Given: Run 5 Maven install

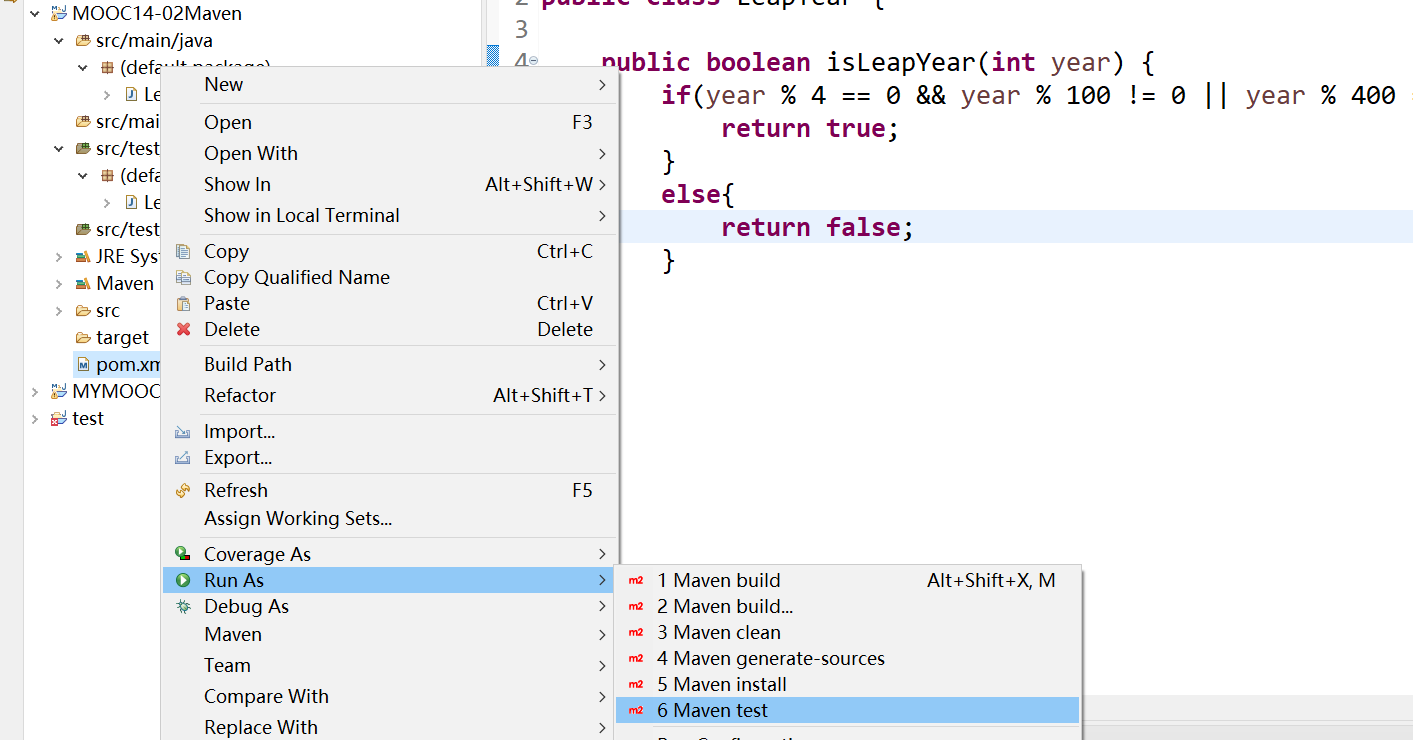Looking at the screenshot, I should 848,685.
